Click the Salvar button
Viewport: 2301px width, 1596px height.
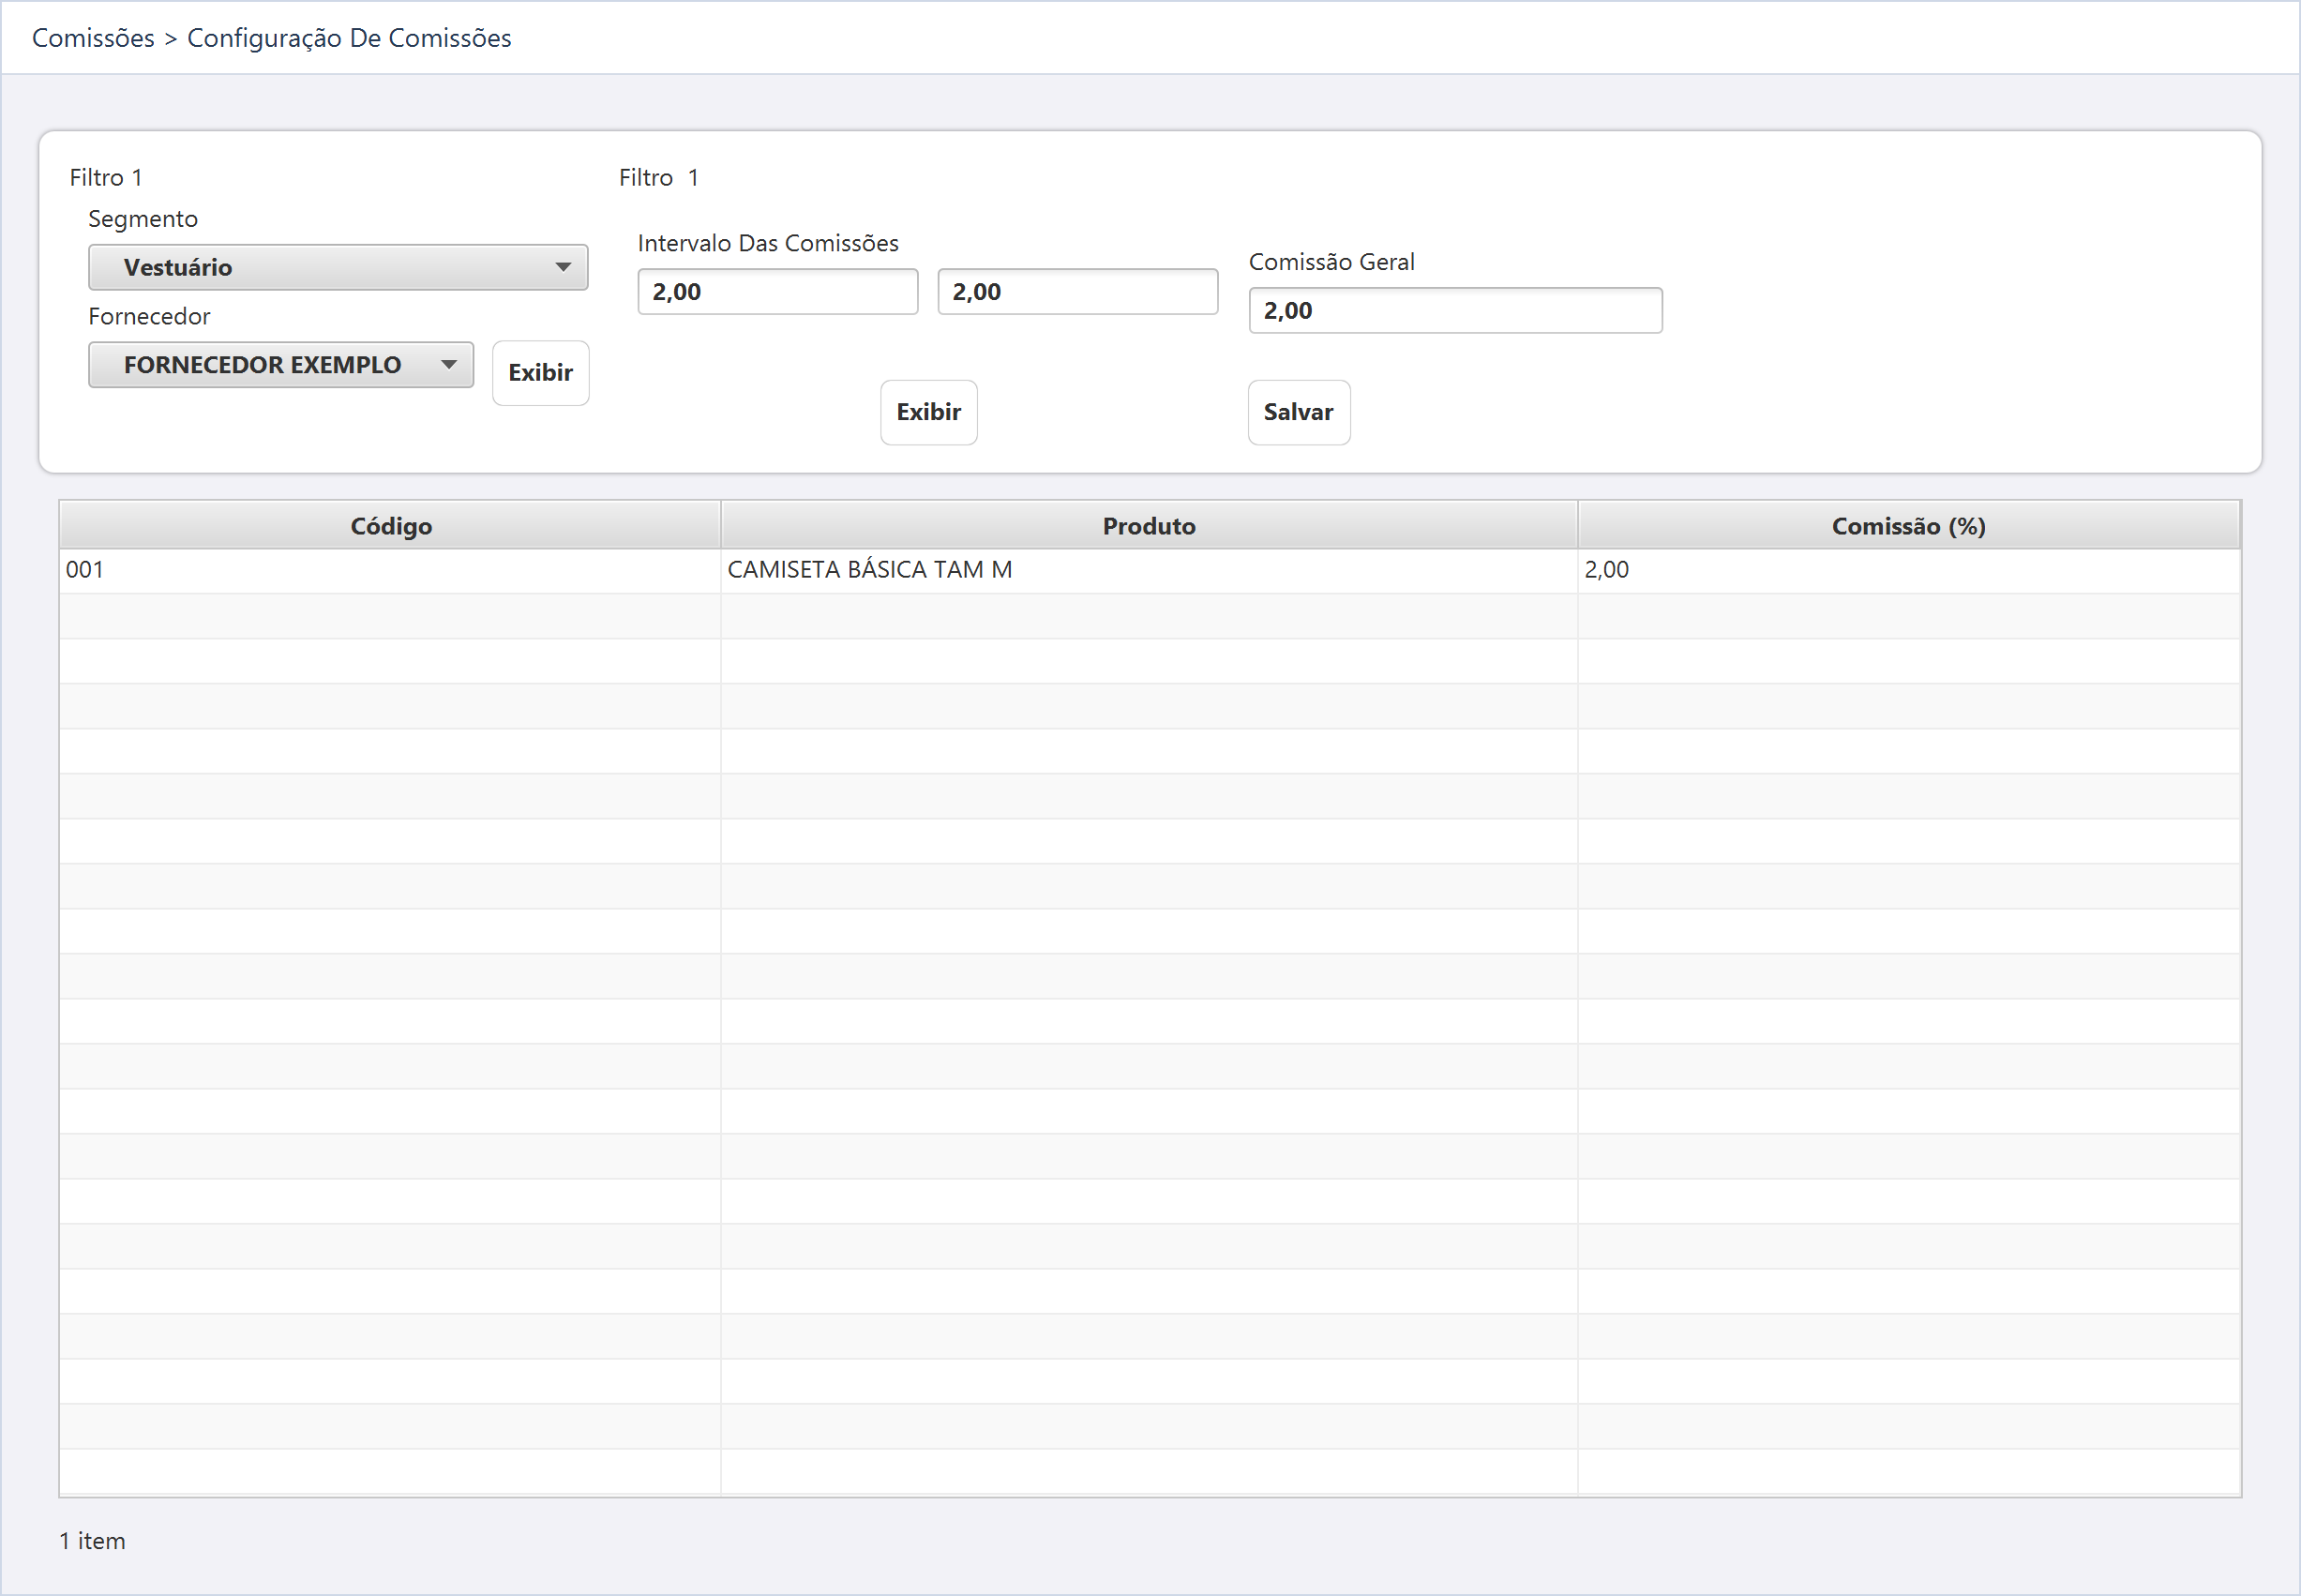tap(1299, 412)
